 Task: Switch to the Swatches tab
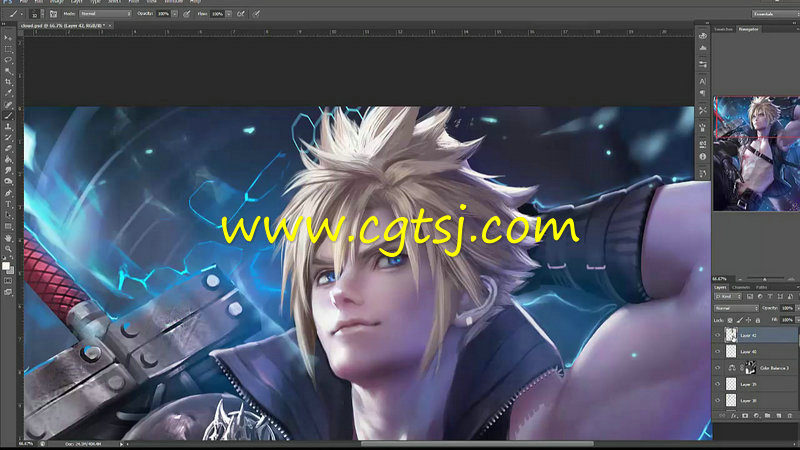(x=723, y=29)
